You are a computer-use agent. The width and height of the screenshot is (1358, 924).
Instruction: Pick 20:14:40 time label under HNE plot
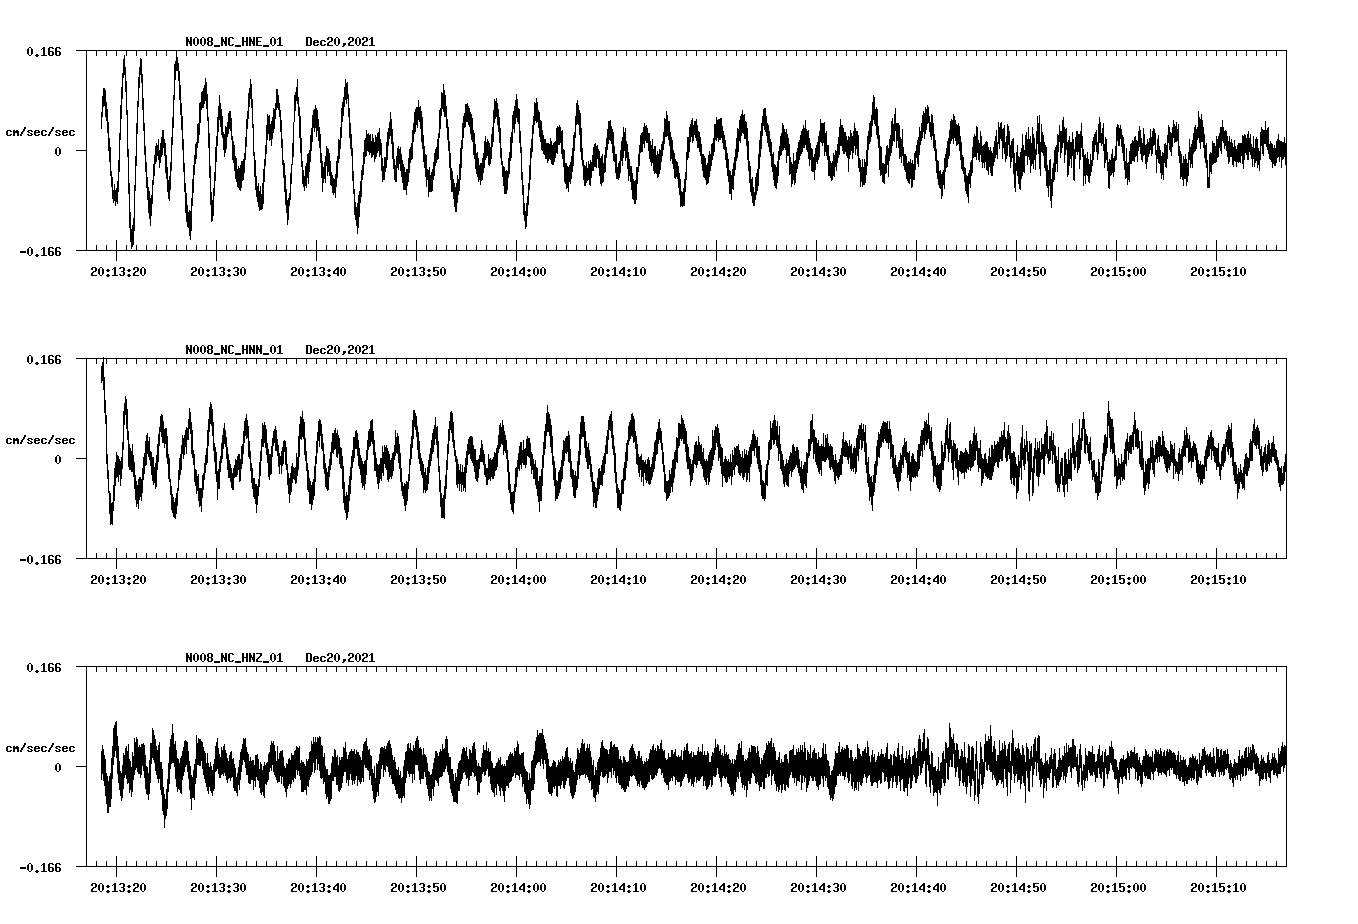pos(918,272)
